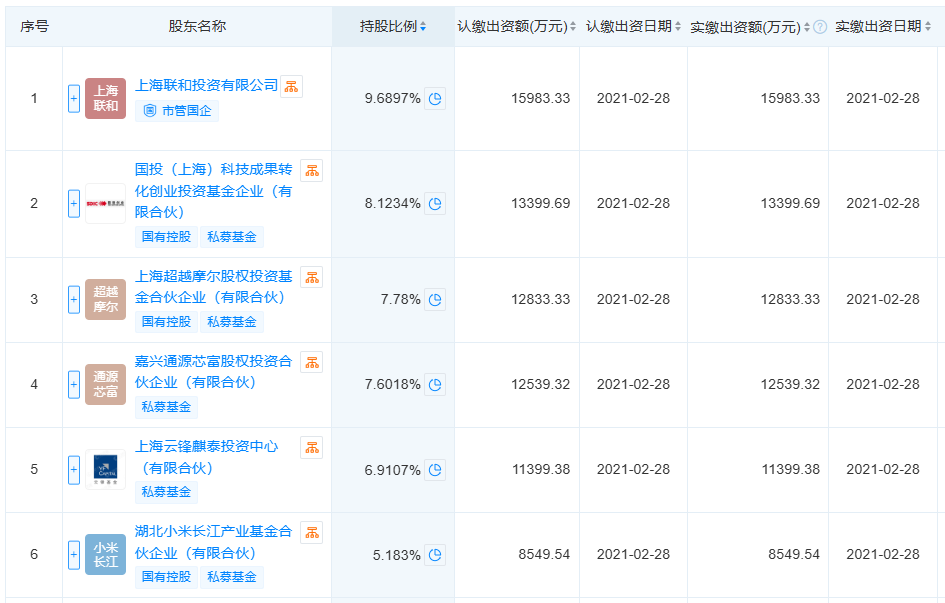
Task: Open 上海超越摩尔股权投资基金合伙企业 link
Action: point(213,287)
